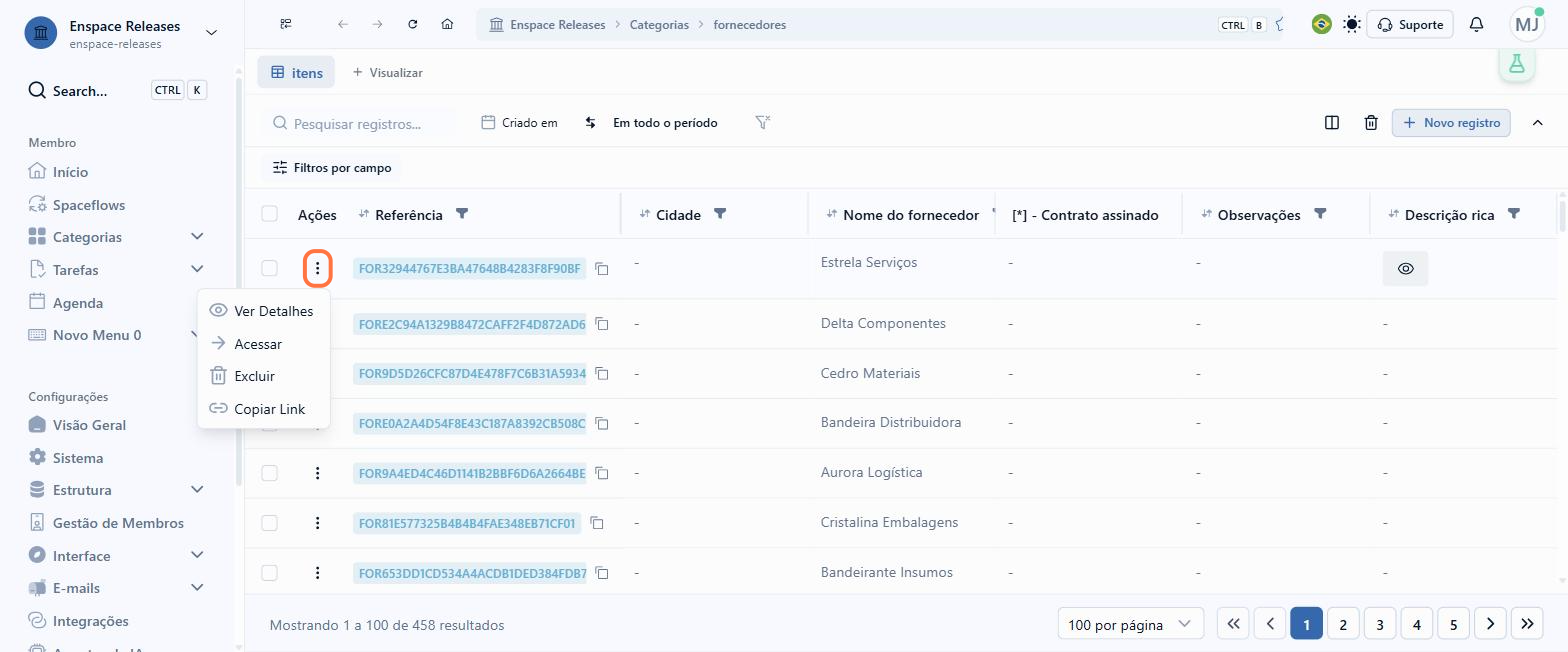1568x652 pixels.
Task: Go to page 2
Action: (x=1343, y=624)
